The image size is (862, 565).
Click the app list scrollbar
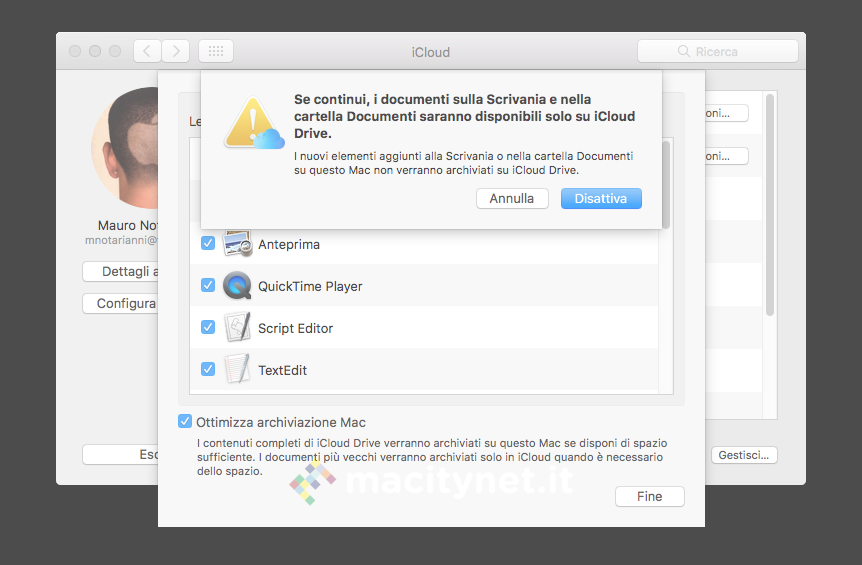[x=666, y=185]
